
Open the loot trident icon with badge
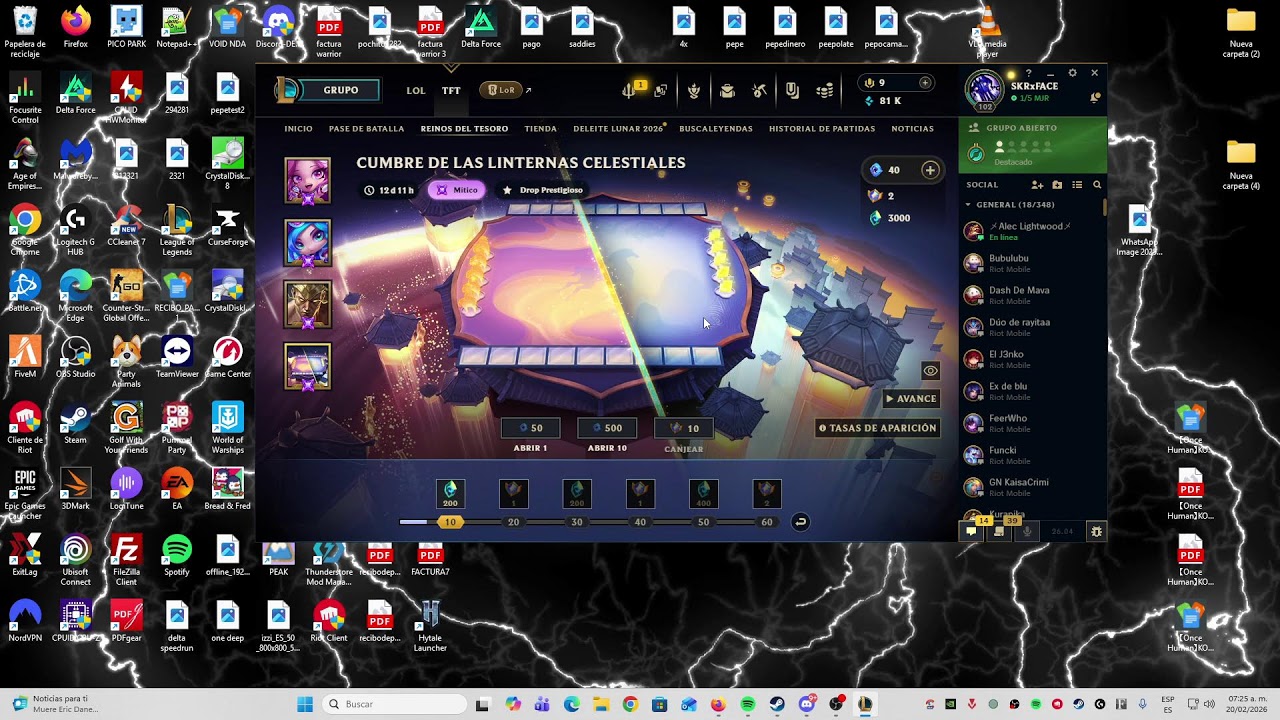631,90
